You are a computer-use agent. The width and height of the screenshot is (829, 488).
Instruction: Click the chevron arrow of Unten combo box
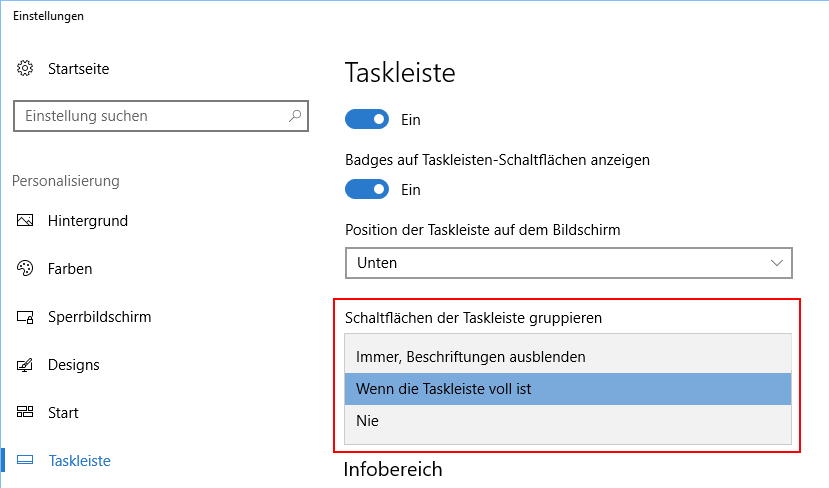tap(776, 263)
